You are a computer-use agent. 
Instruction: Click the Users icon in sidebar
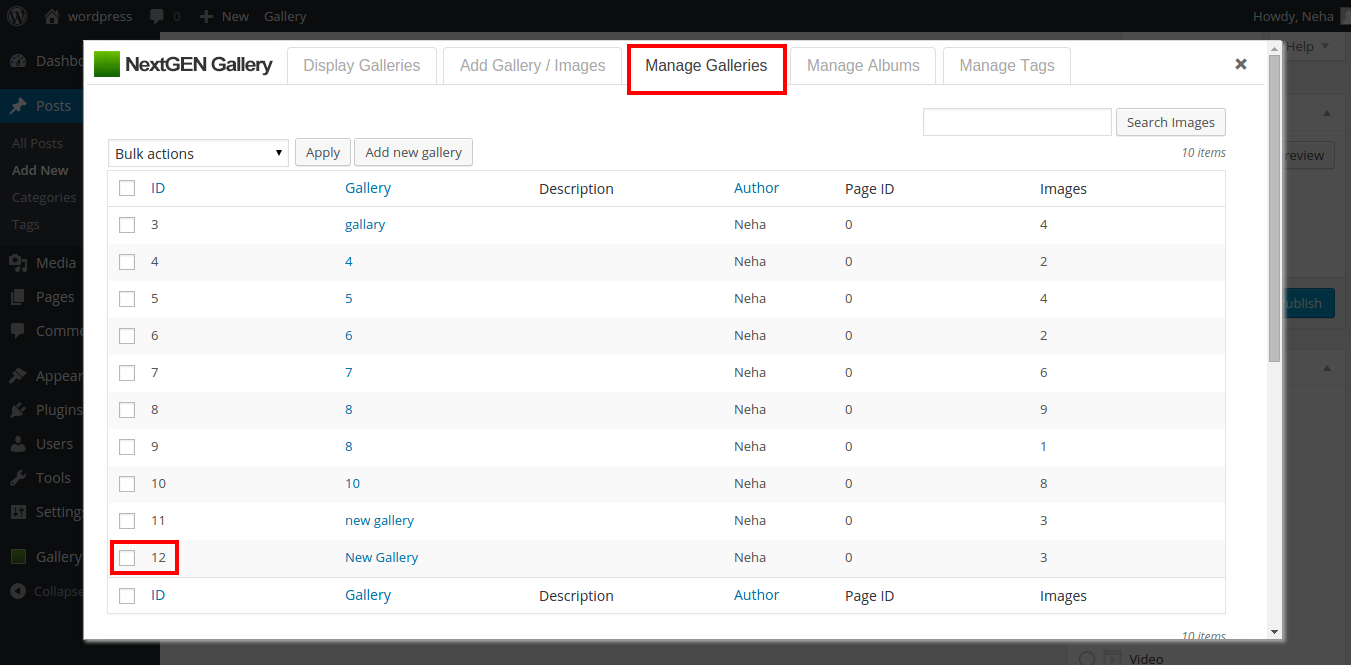point(18,444)
